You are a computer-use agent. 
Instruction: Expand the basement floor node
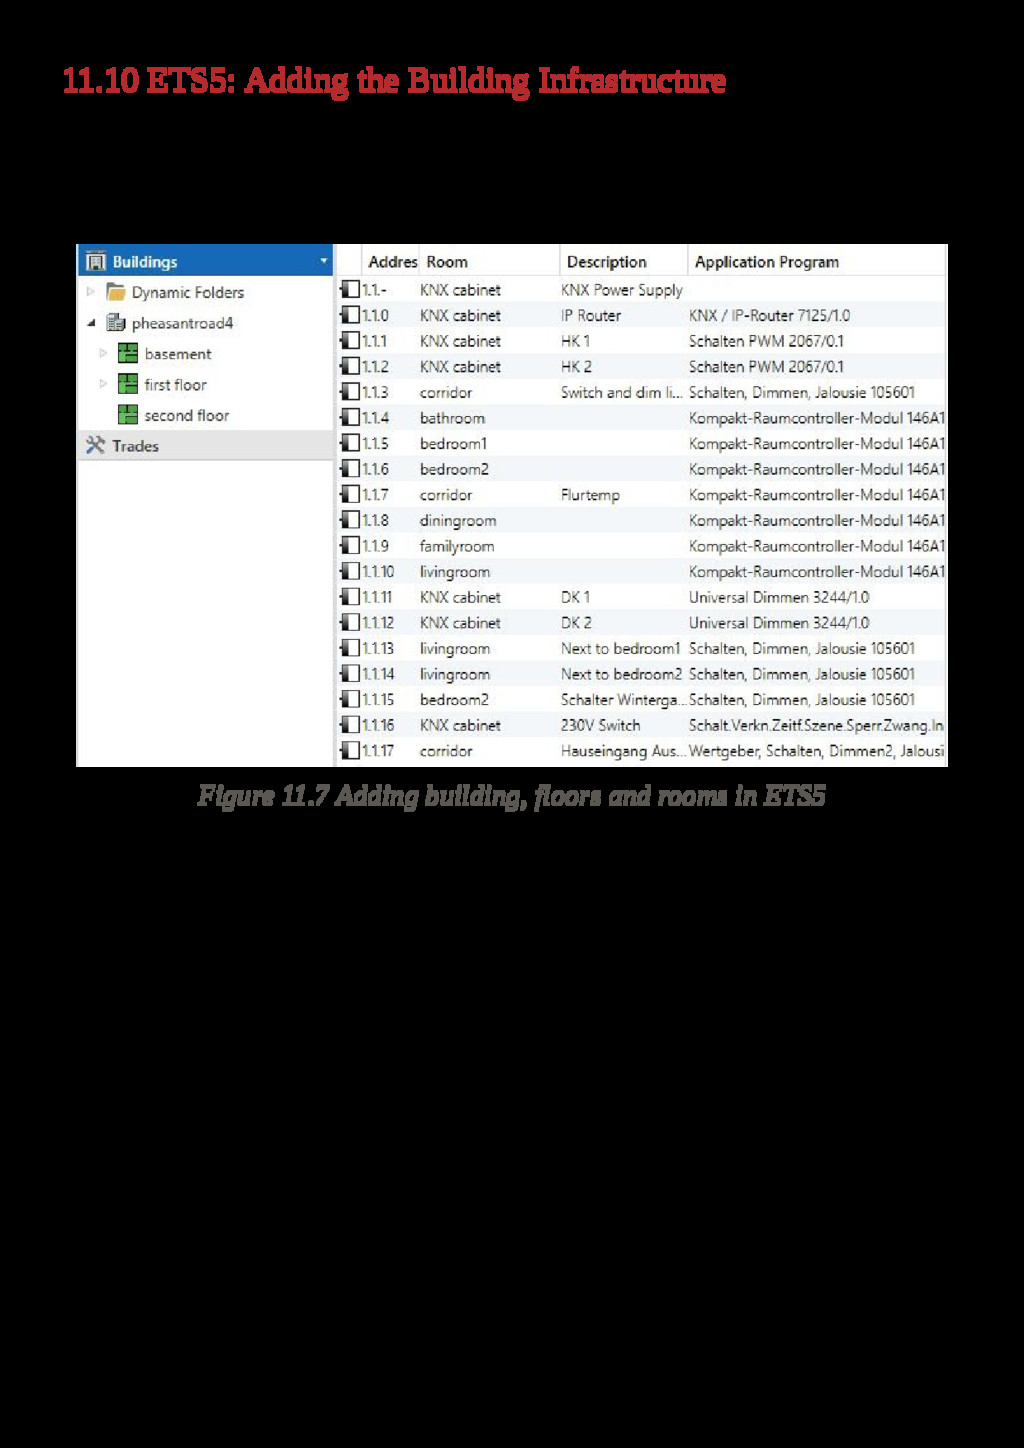tap(103, 354)
